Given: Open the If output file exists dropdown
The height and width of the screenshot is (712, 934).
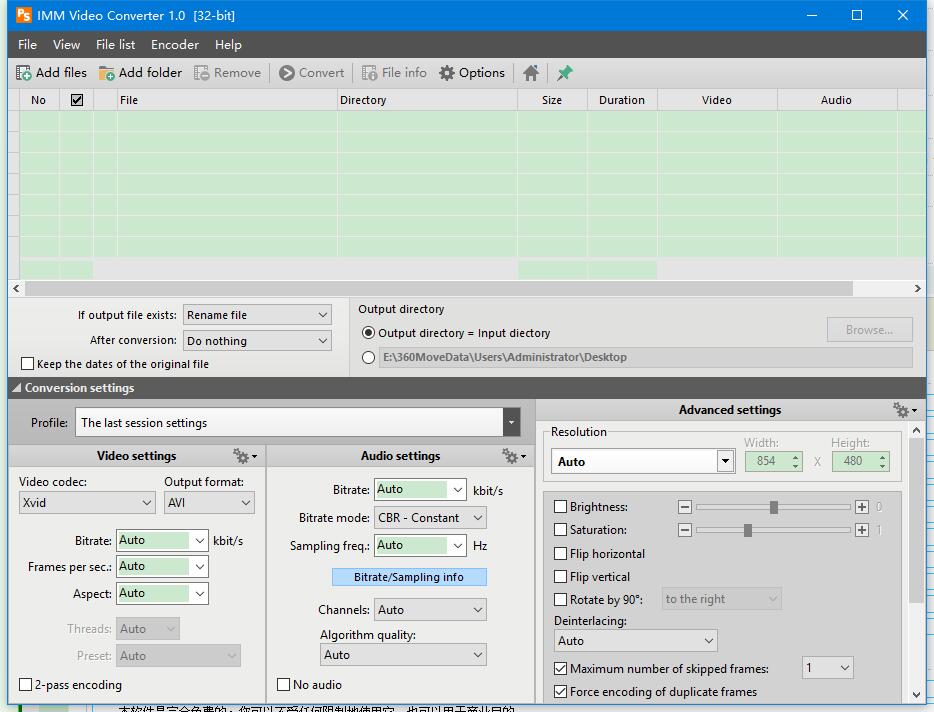Looking at the screenshot, I should click(257, 315).
